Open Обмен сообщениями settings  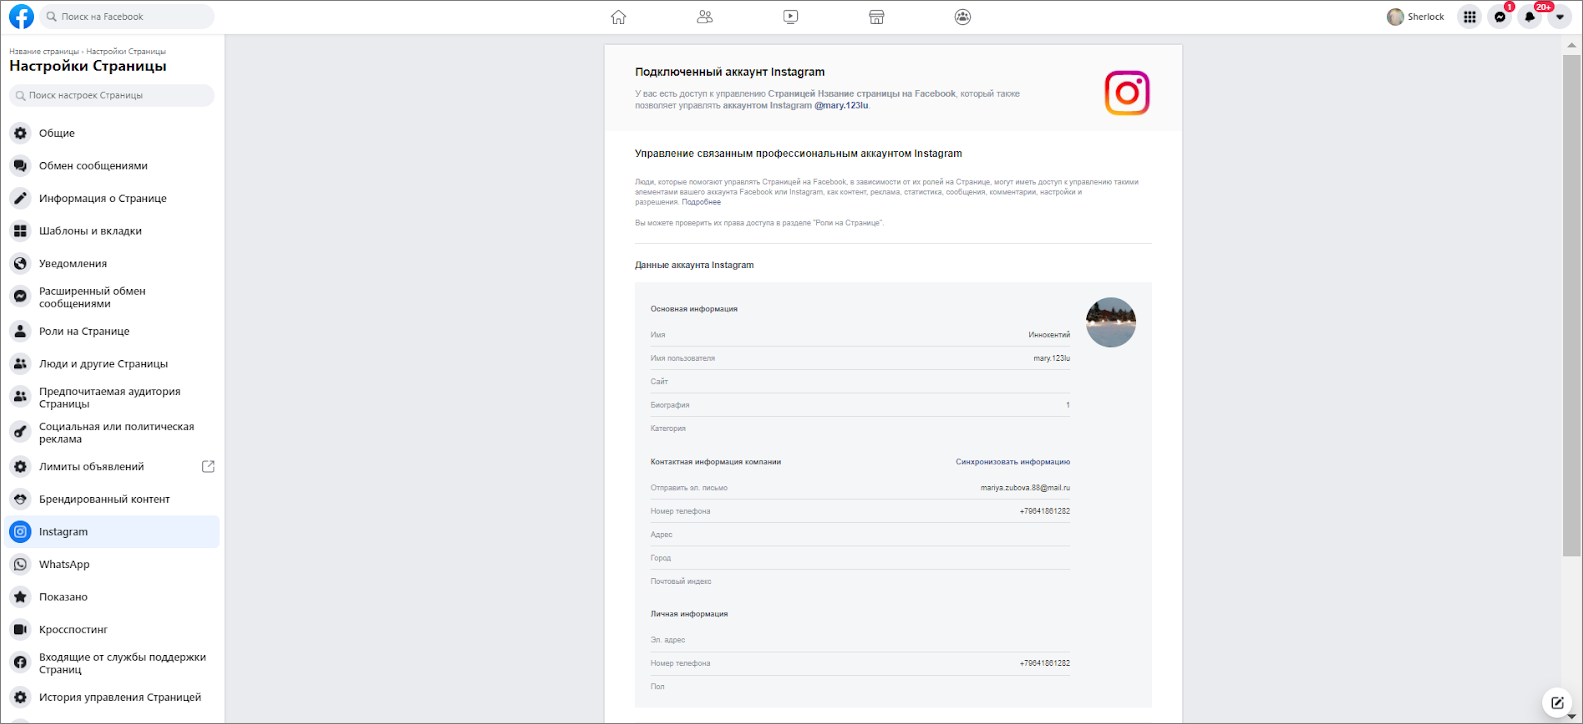coord(112,166)
